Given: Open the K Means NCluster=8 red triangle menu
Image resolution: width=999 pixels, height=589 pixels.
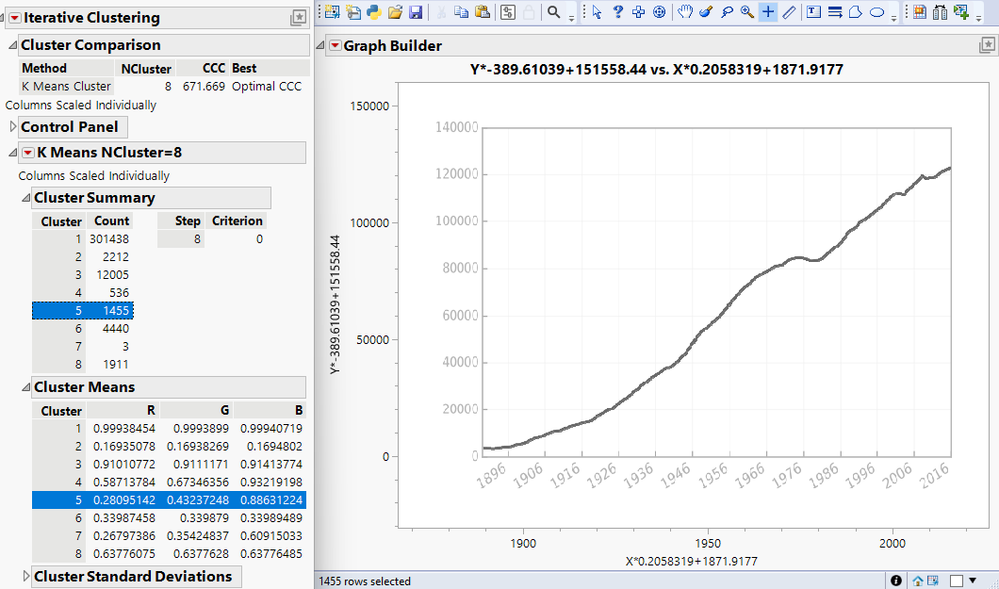Looking at the screenshot, I should pos(28,152).
